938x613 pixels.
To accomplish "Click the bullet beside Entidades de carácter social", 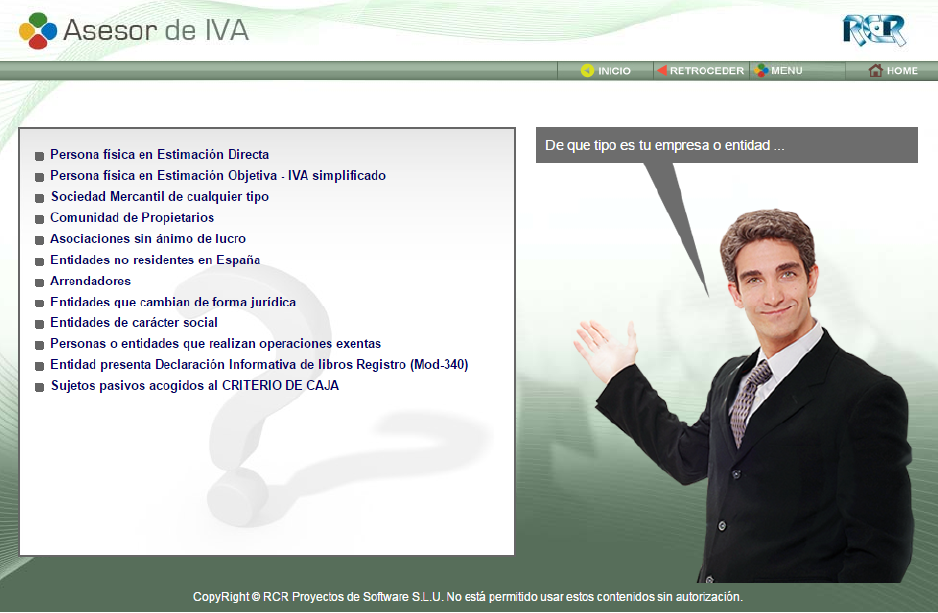I will (x=39, y=324).
